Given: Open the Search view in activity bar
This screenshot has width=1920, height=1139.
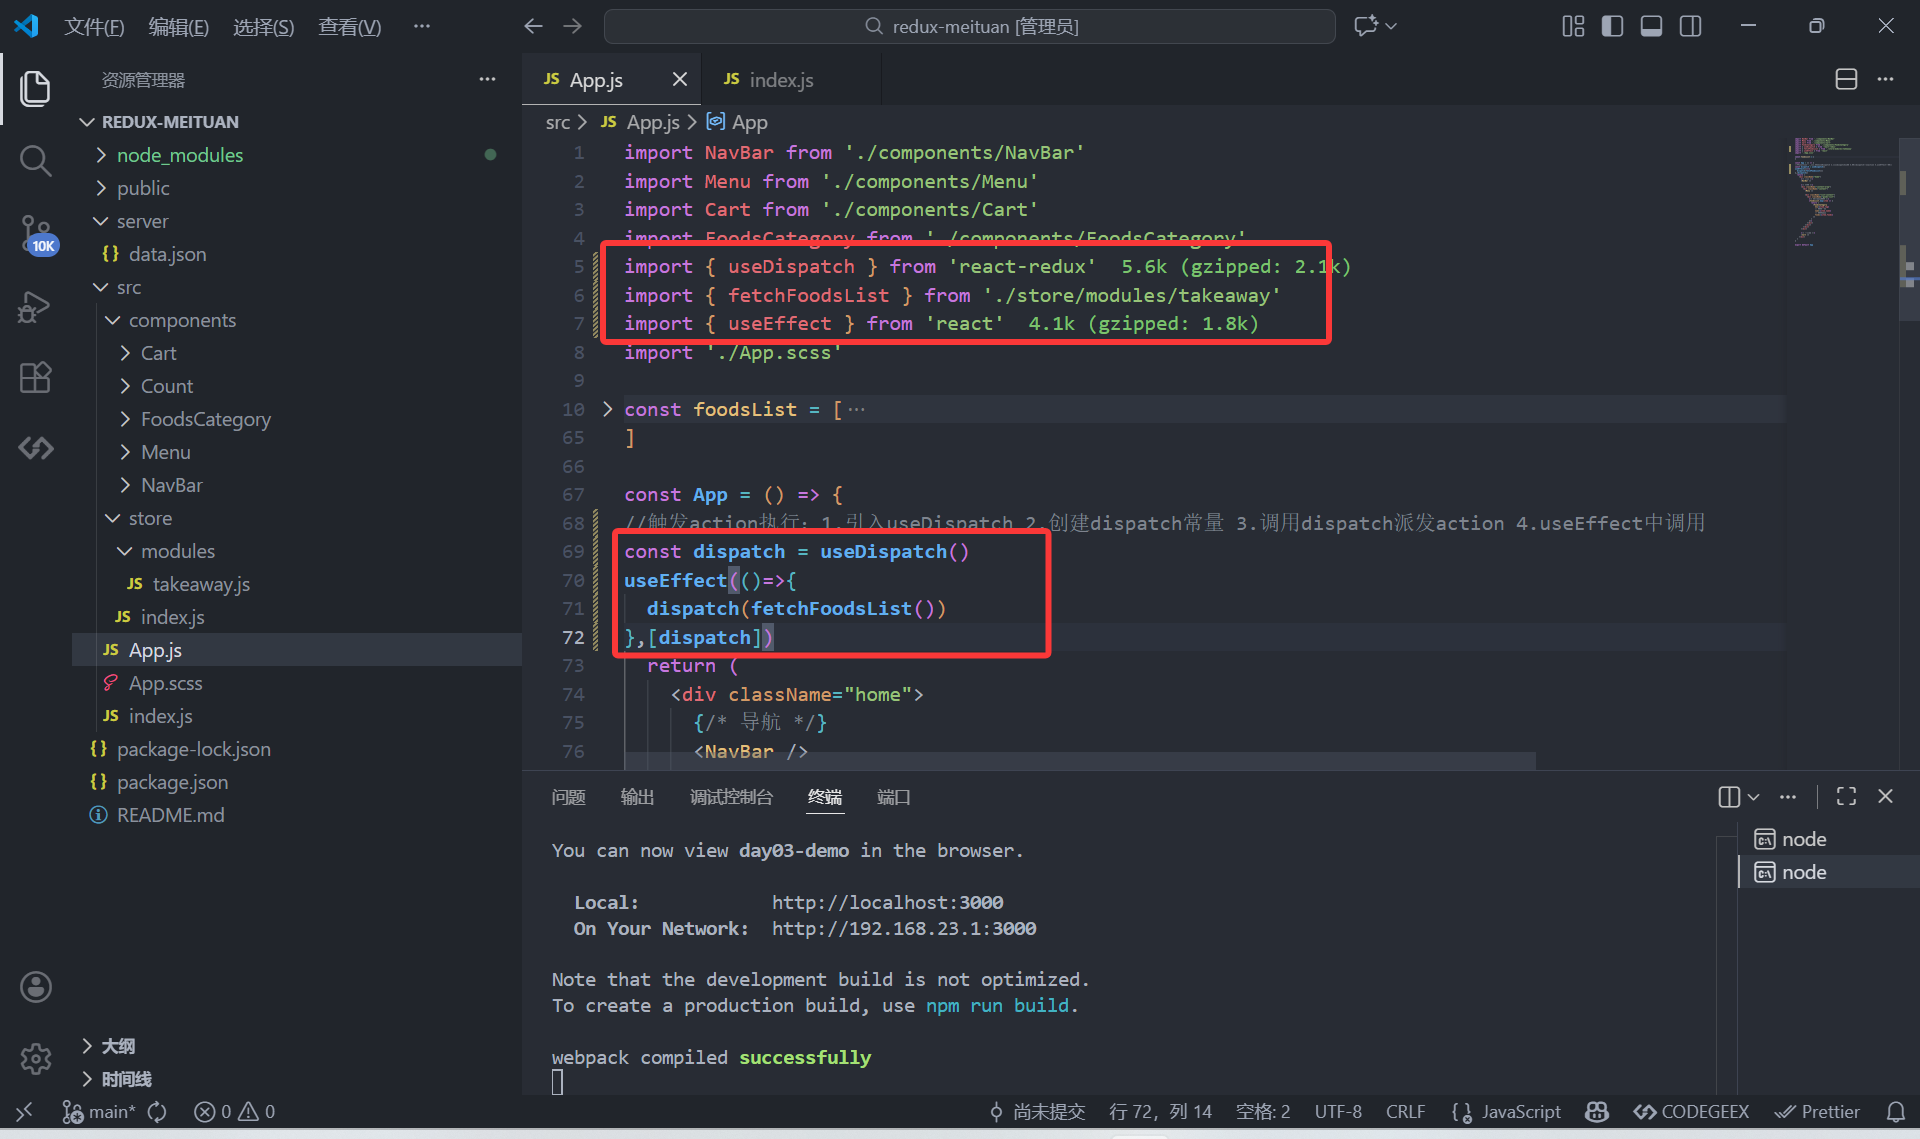Looking at the screenshot, I should tap(35, 160).
